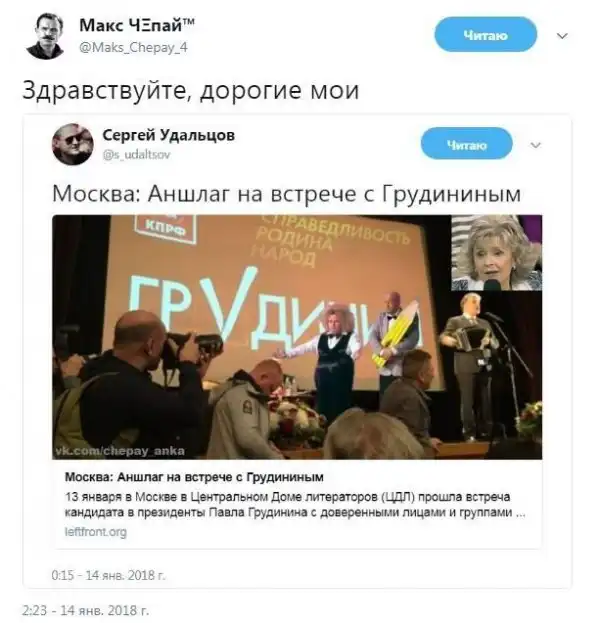
Task: Open Сергей Удальцов profile avatar
Action: pyautogui.click(x=73, y=144)
